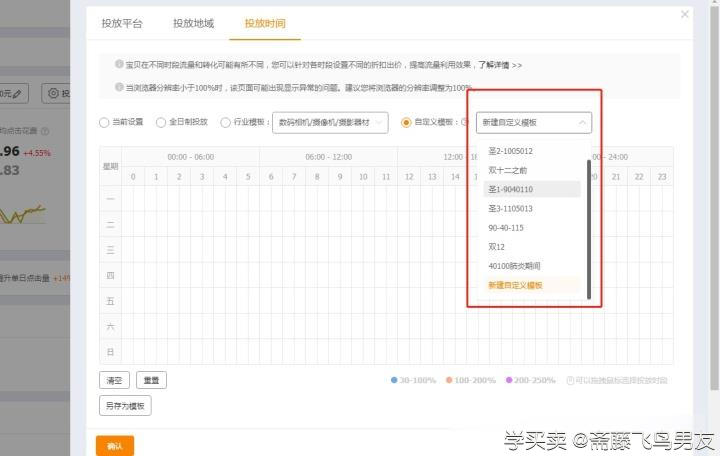Click the chevron arrow of the custom template dropdown

coord(582,123)
